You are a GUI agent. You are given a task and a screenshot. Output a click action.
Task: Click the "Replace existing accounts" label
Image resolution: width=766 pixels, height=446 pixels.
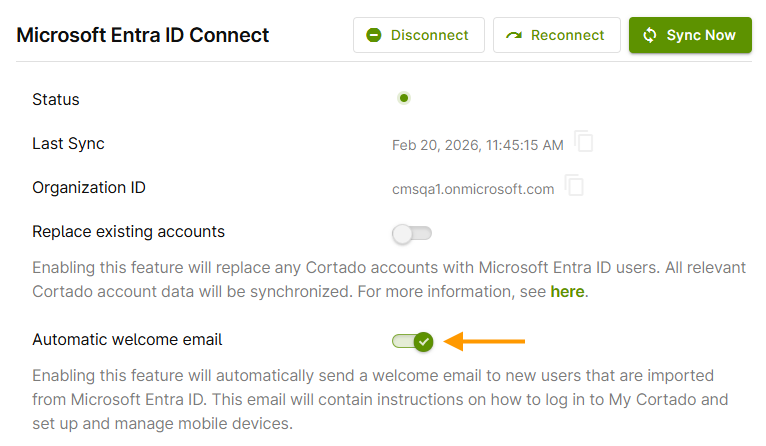point(128,232)
